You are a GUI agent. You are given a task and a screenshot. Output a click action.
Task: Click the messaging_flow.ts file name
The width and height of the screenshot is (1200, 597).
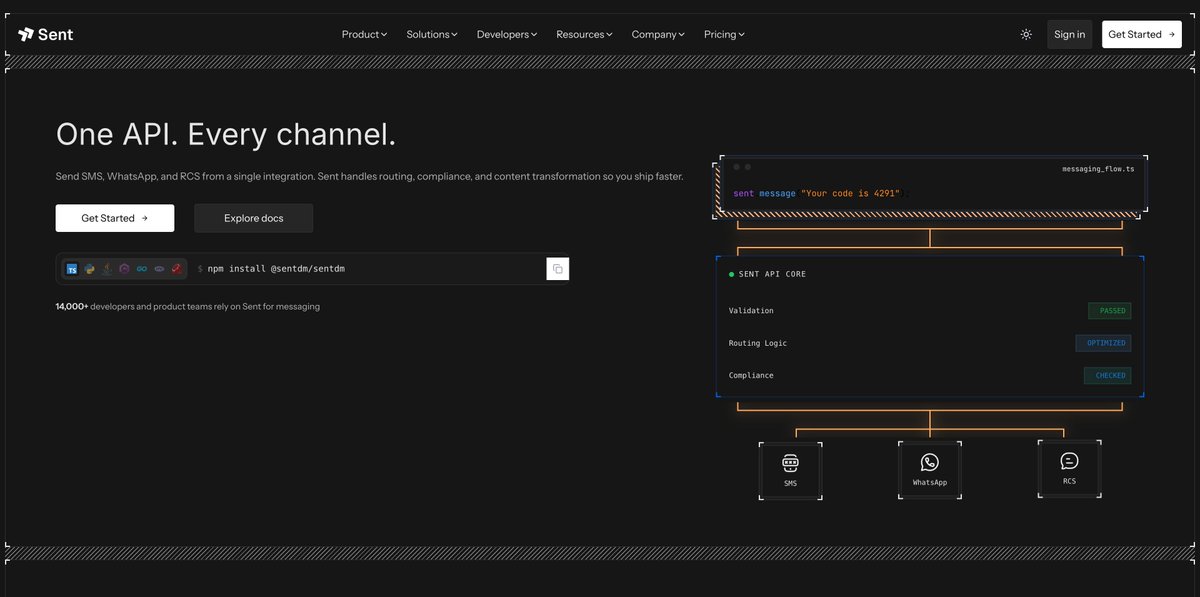(x=1098, y=170)
